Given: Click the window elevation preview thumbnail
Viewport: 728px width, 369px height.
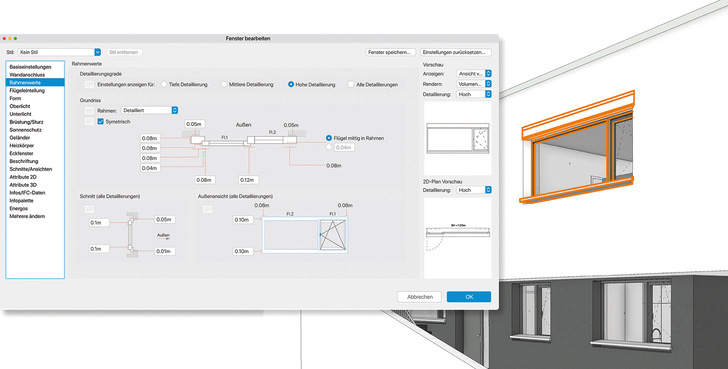Looking at the screenshot, I should pyautogui.click(x=458, y=138).
